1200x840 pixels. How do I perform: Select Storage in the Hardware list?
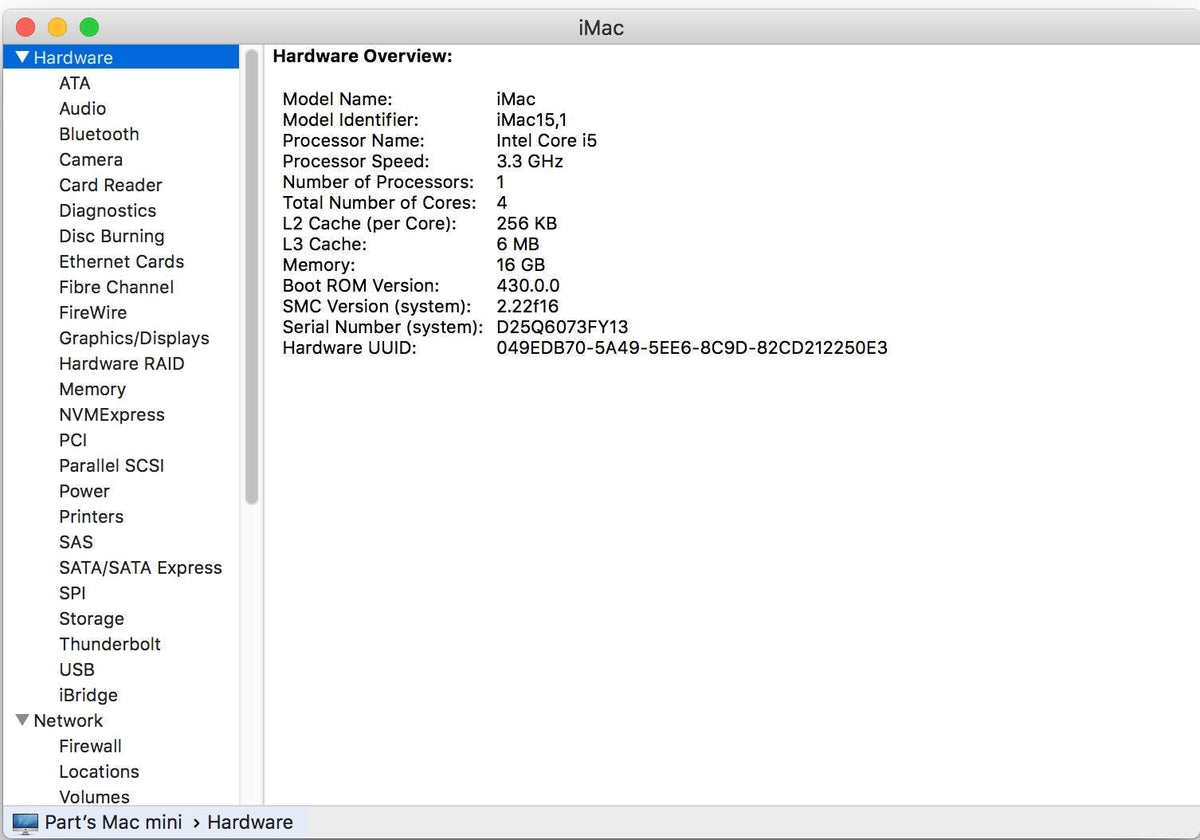91,618
